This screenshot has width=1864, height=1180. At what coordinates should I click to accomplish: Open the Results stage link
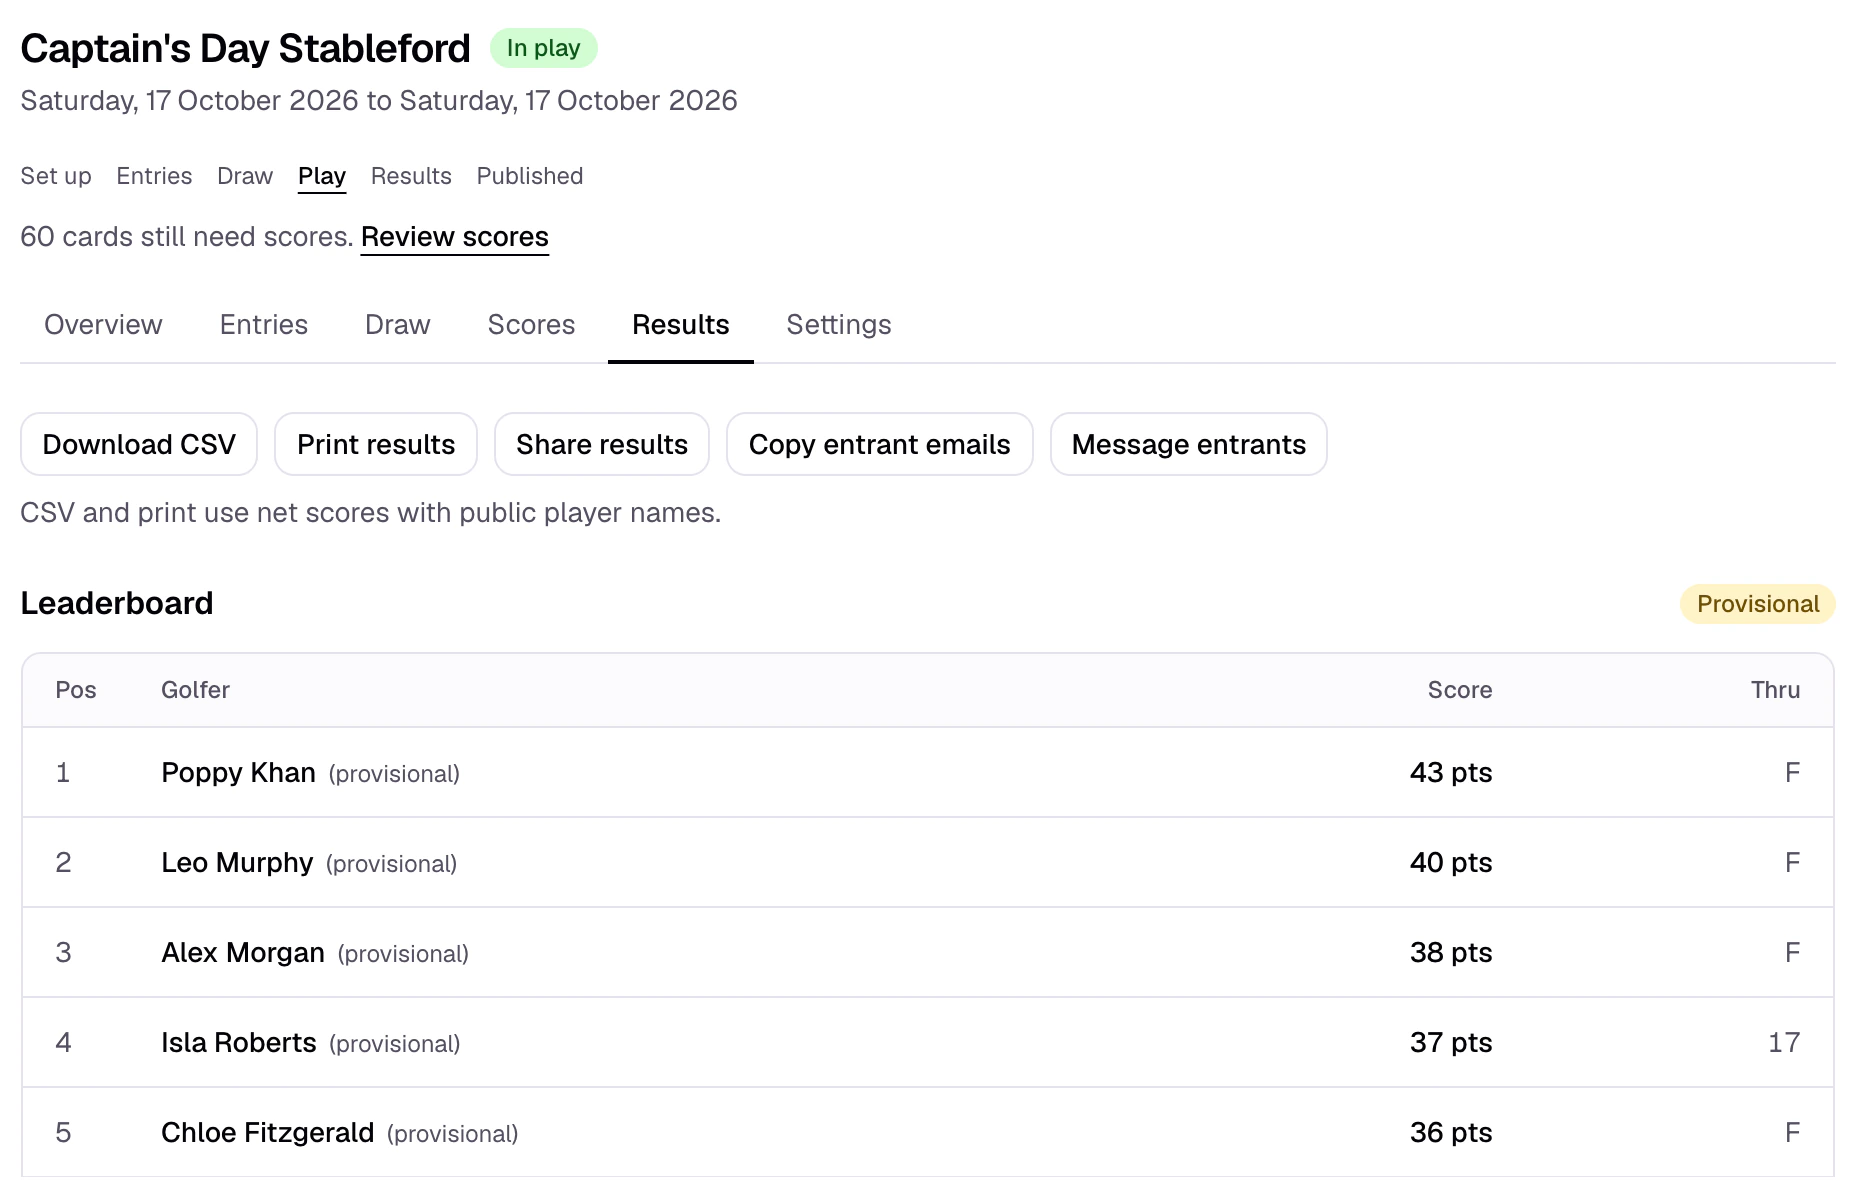pos(411,176)
